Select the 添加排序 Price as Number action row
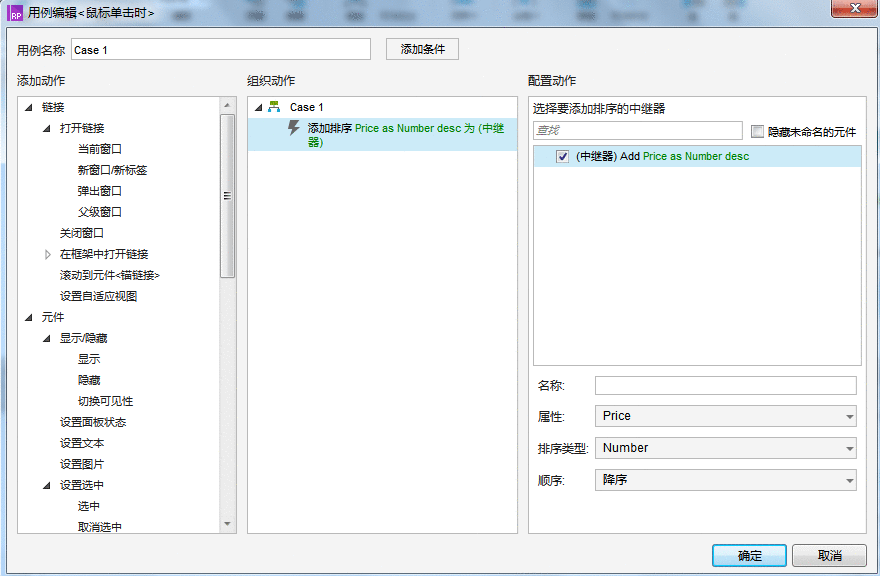 [382, 135]
